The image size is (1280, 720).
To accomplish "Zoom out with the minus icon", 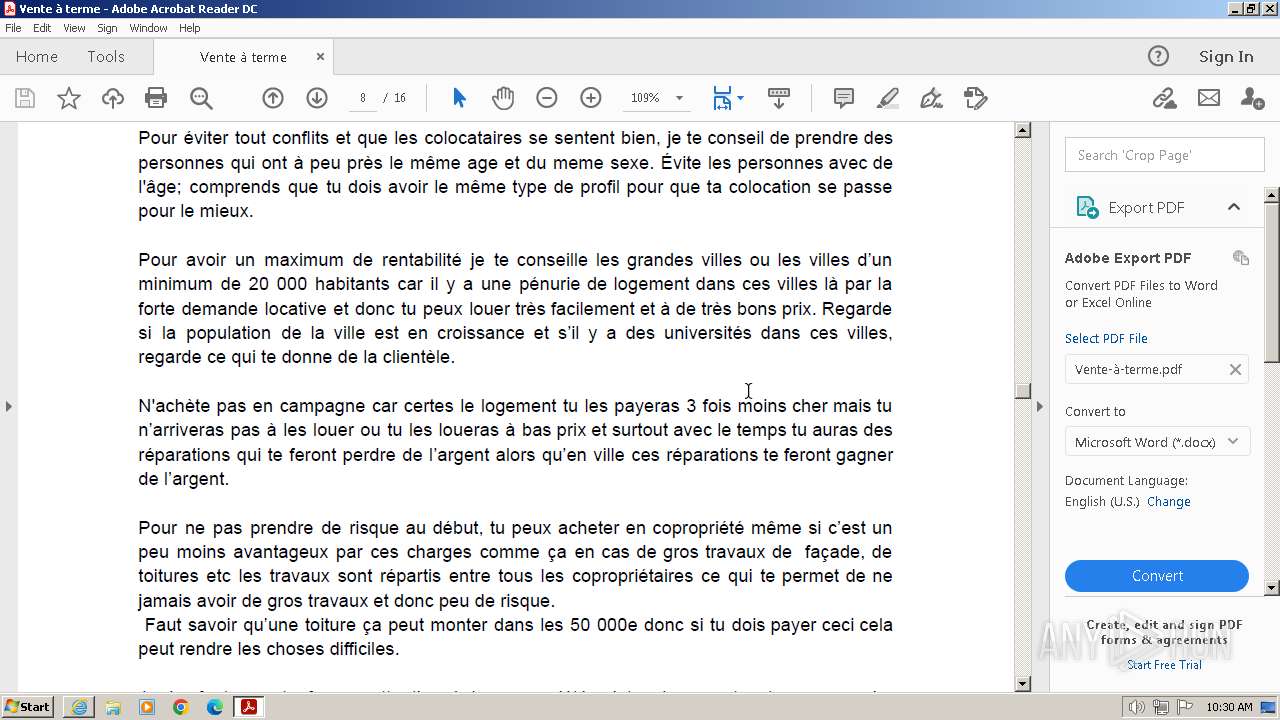I will [547, 98].
